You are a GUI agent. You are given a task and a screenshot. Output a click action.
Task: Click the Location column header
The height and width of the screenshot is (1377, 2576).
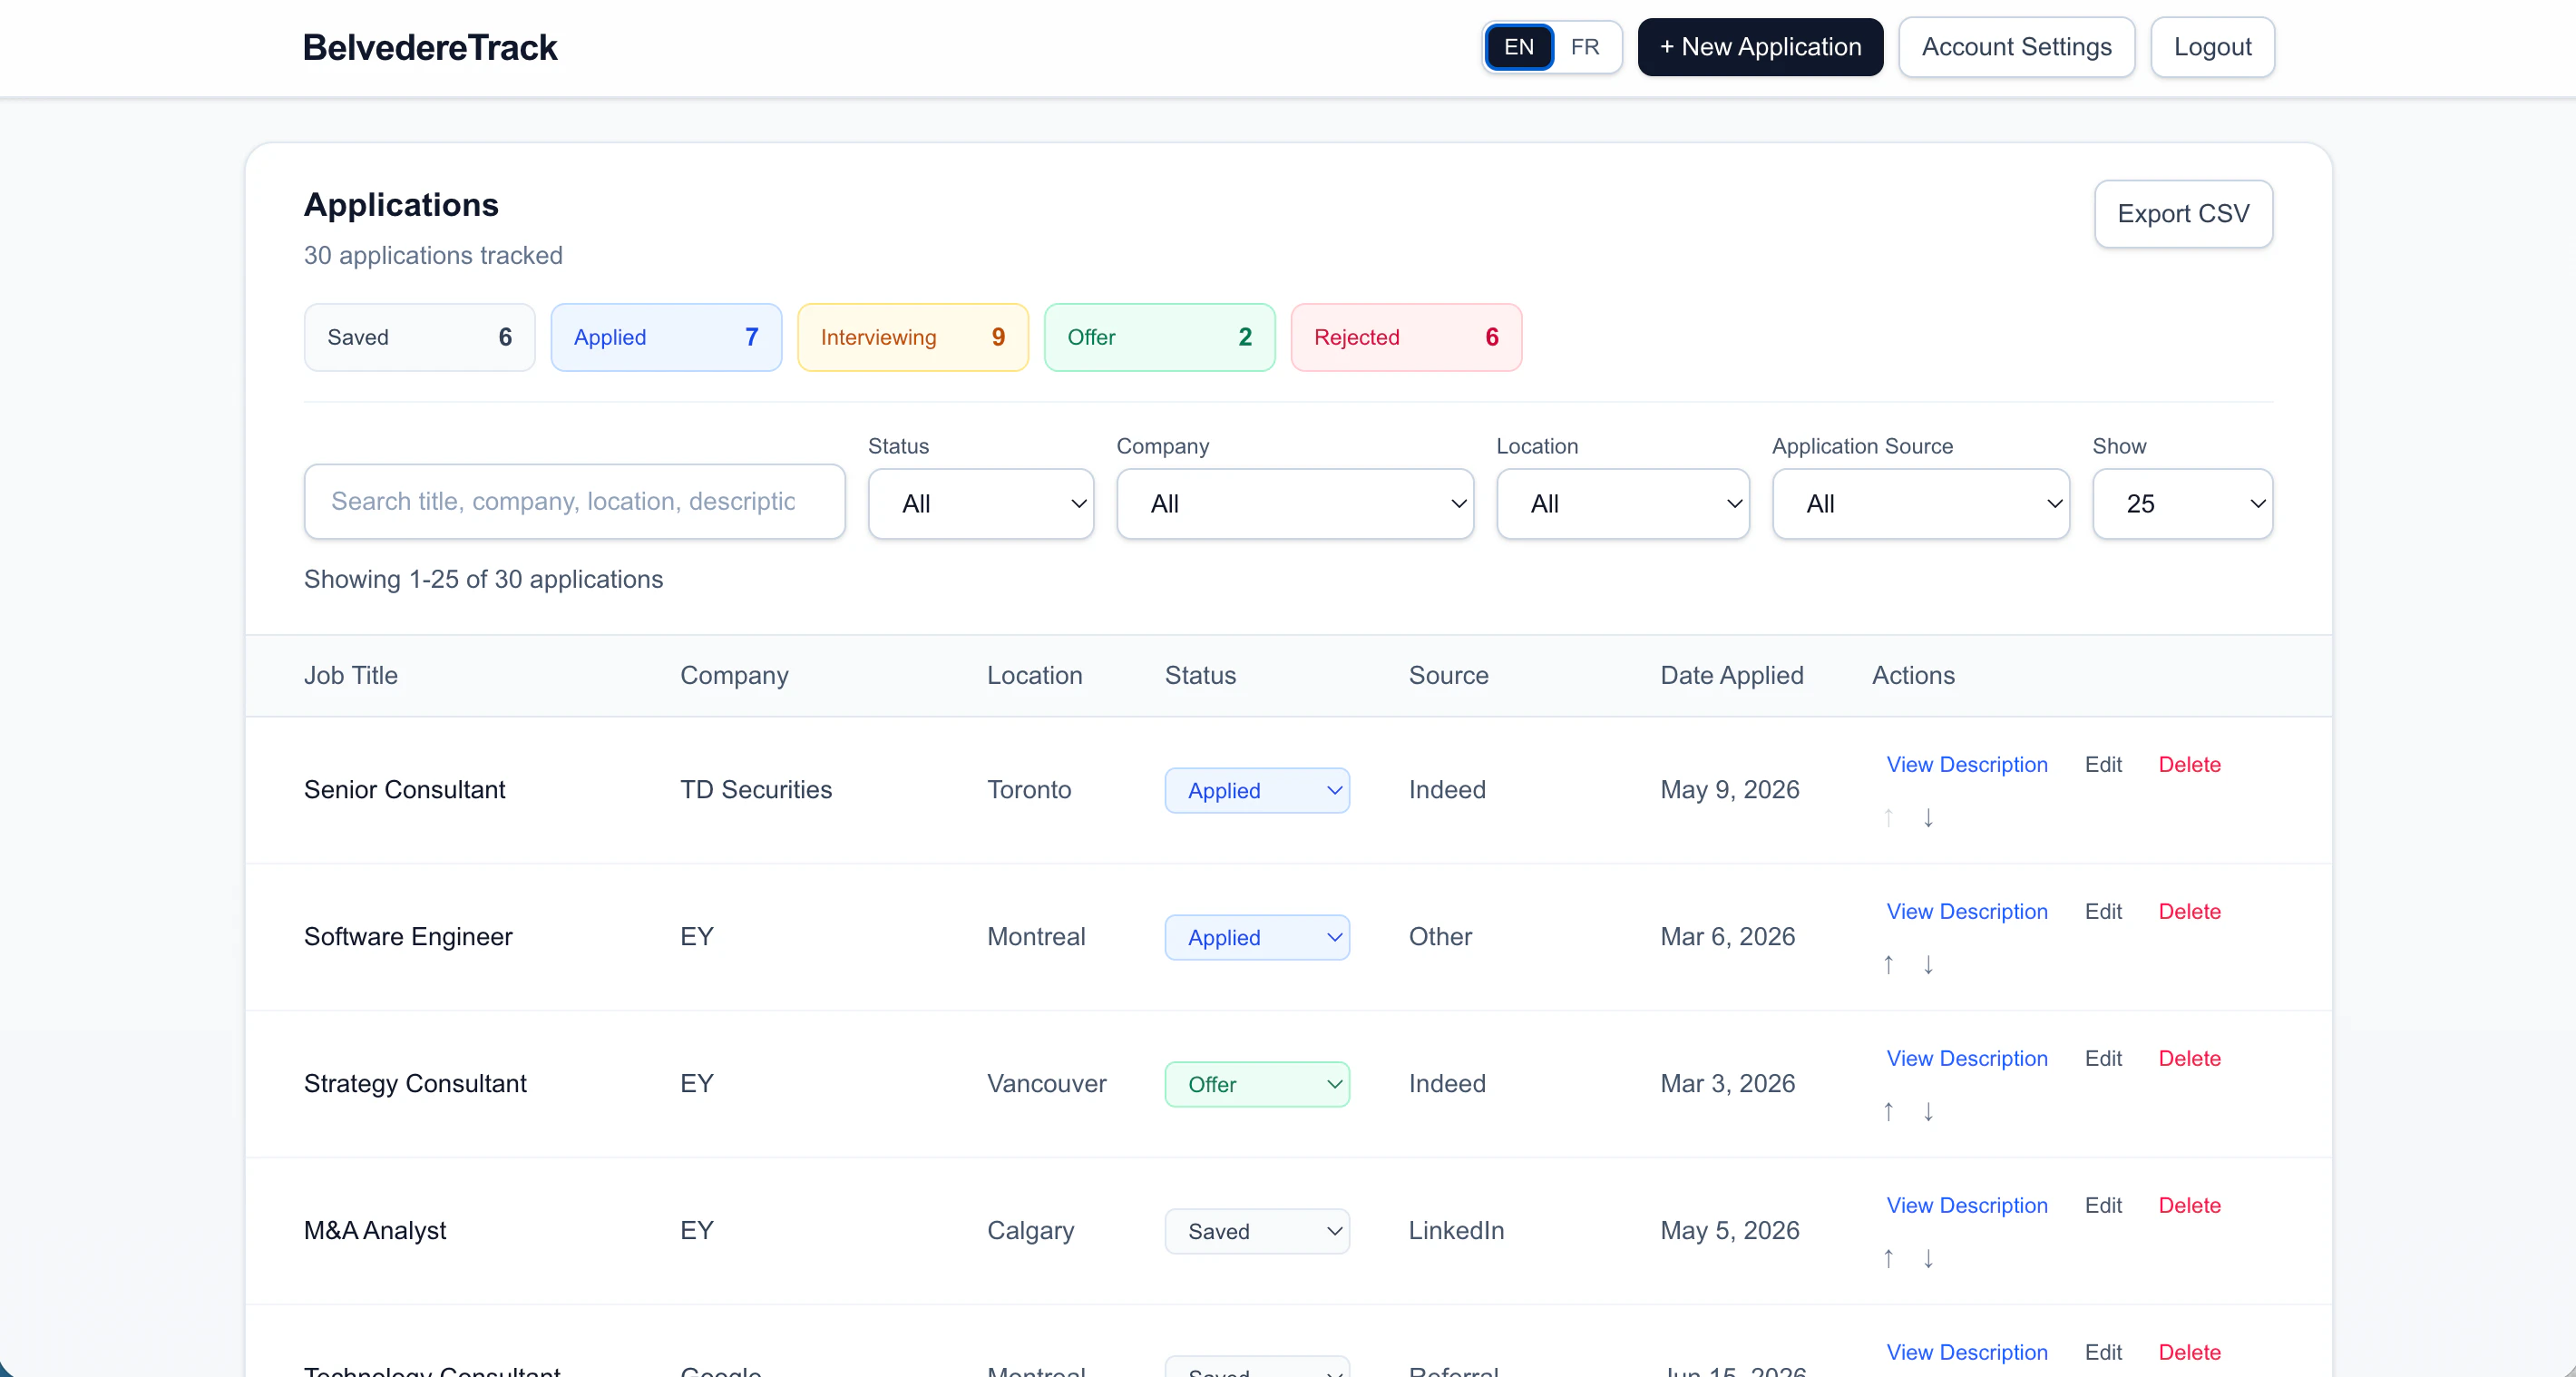click(x=1034, y=676)
